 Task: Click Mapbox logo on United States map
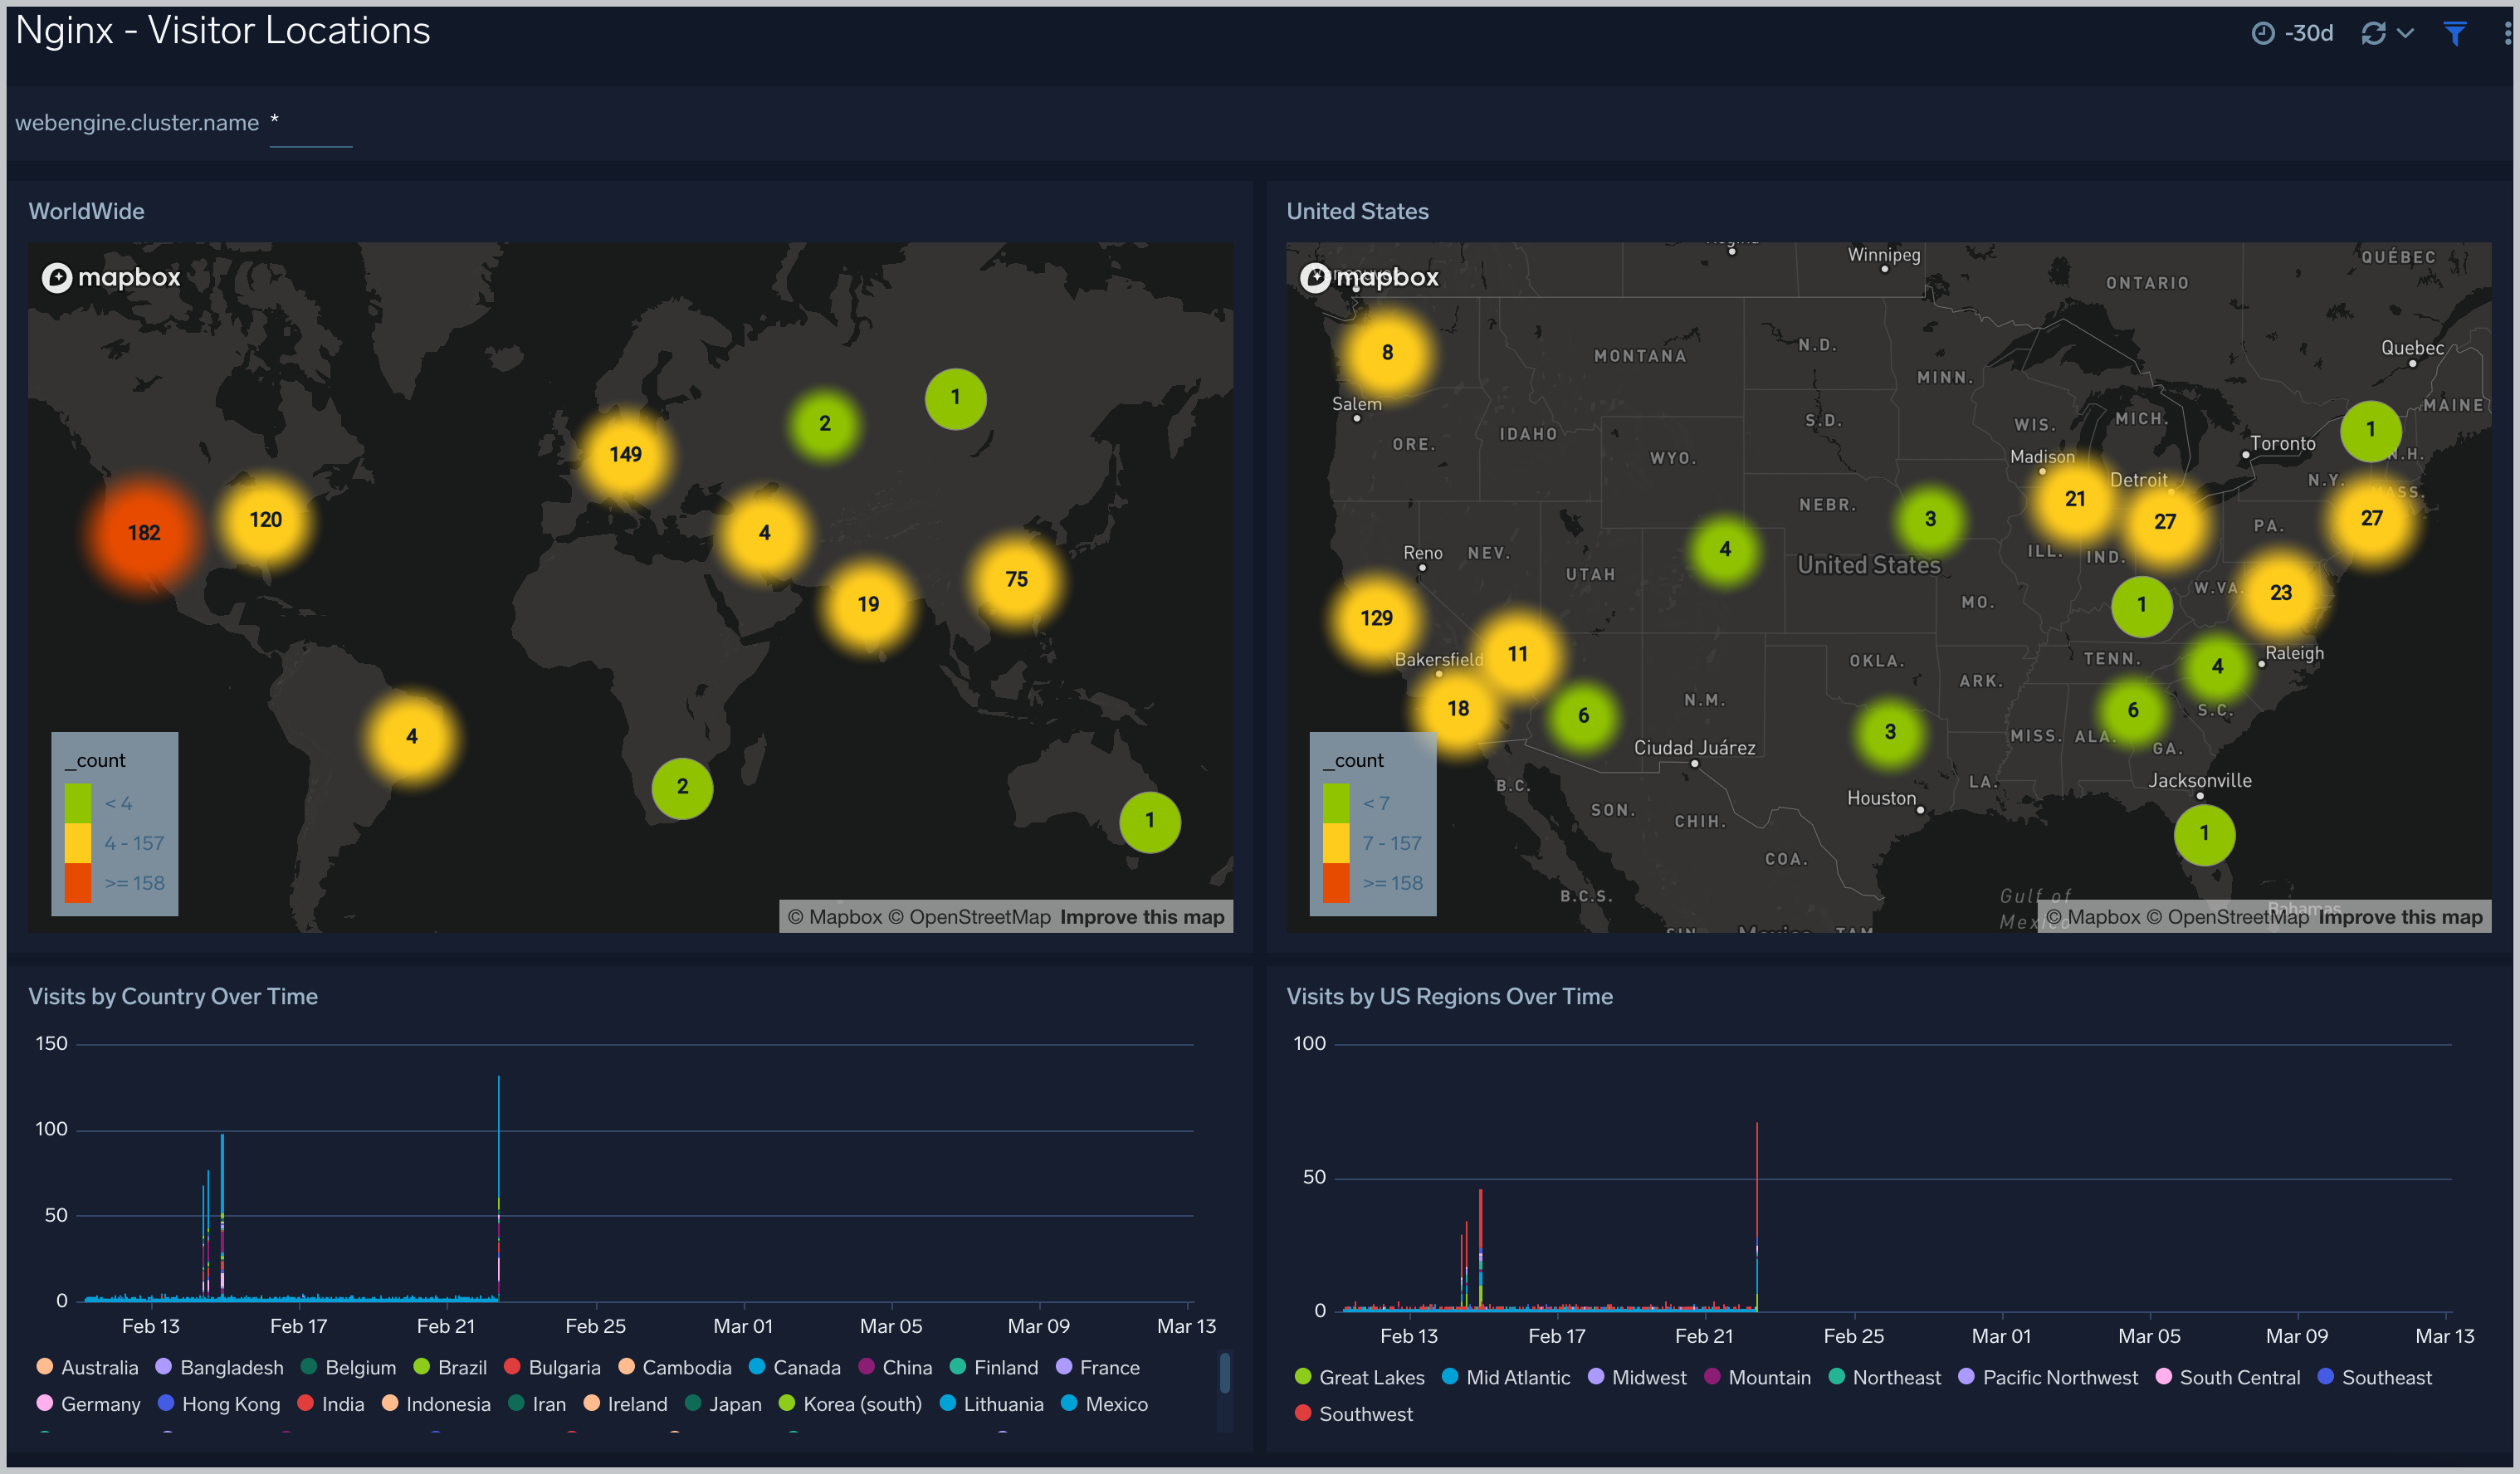pos(1369,277)
